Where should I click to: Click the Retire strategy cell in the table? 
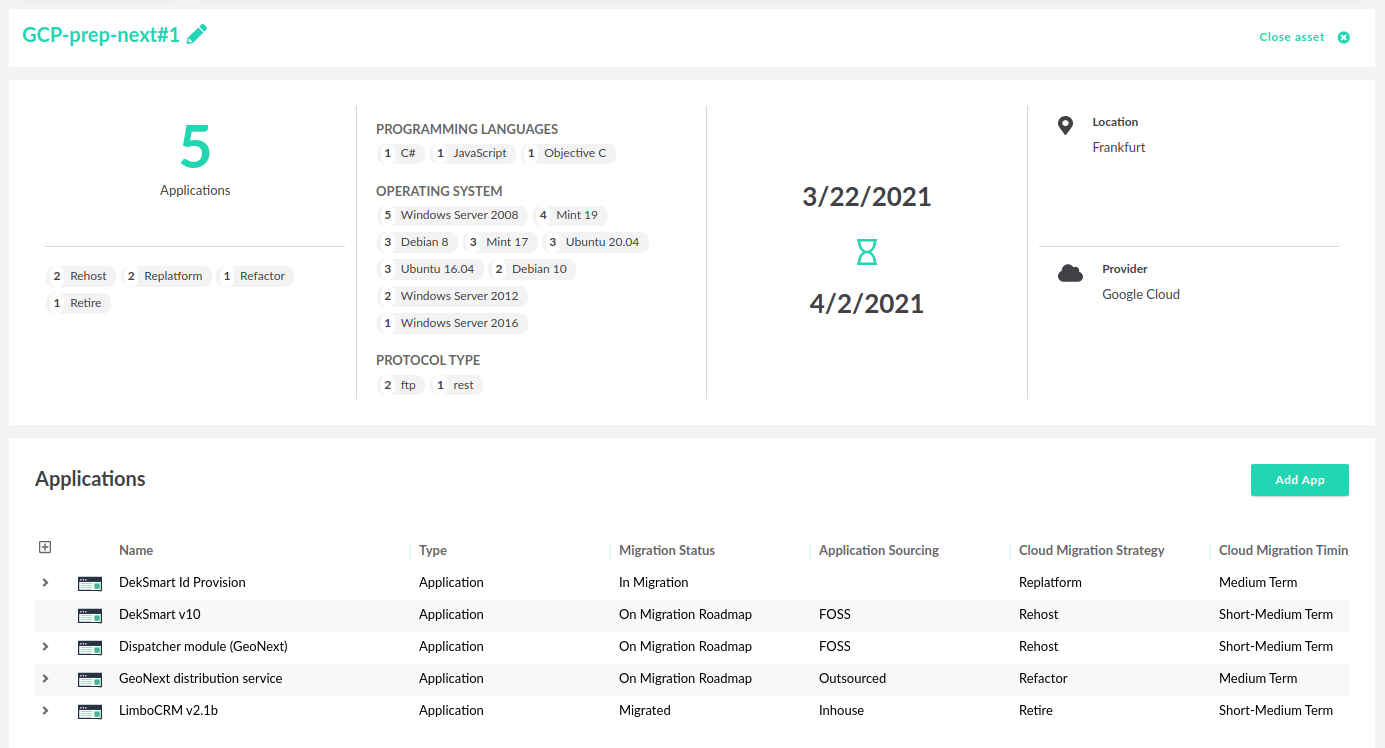click(1036, 710)
